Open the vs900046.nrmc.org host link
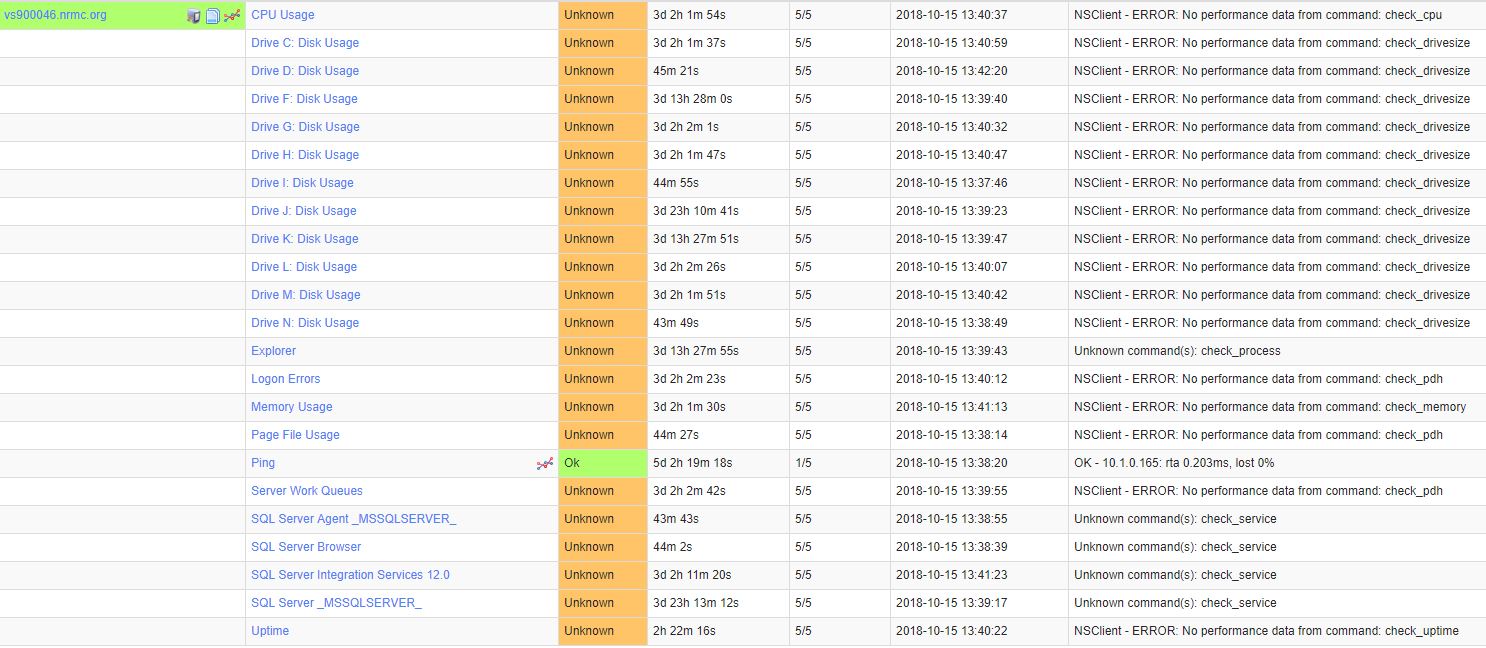 (55, 15)
